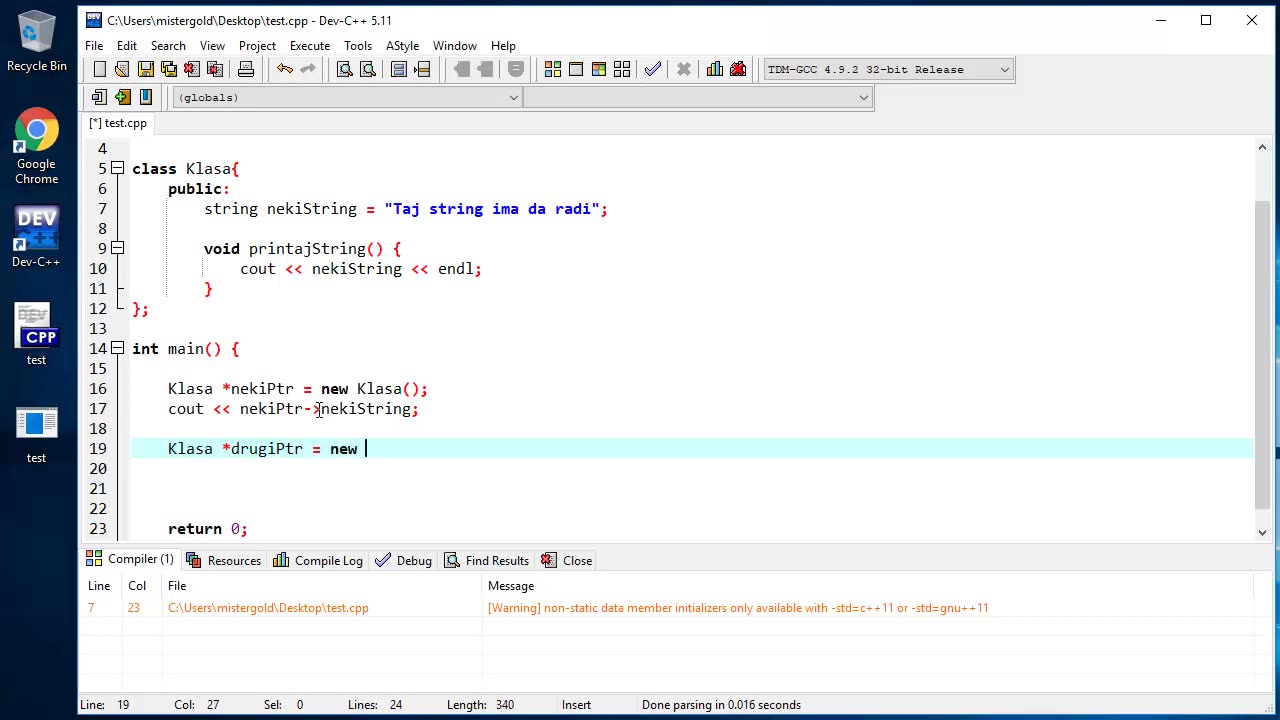Start debugging with the checkmark icon

[x=653, y=69]
